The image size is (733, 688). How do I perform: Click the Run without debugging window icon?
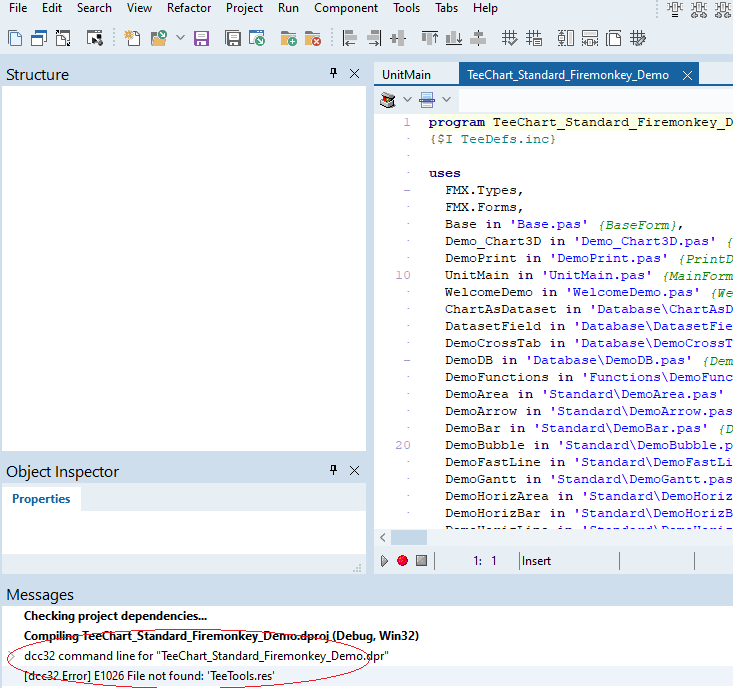coord(95,38)
